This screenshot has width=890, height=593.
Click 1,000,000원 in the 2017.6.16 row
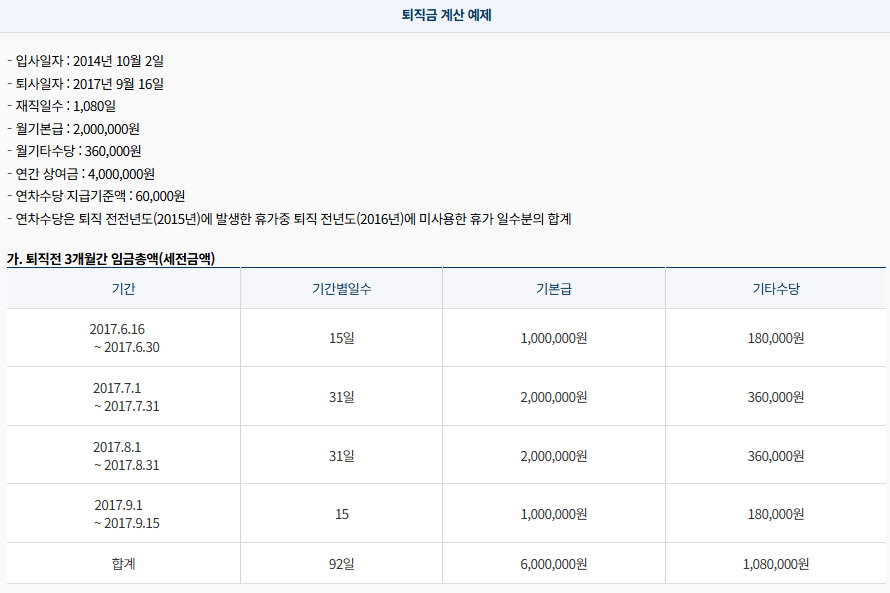[553, 338]
